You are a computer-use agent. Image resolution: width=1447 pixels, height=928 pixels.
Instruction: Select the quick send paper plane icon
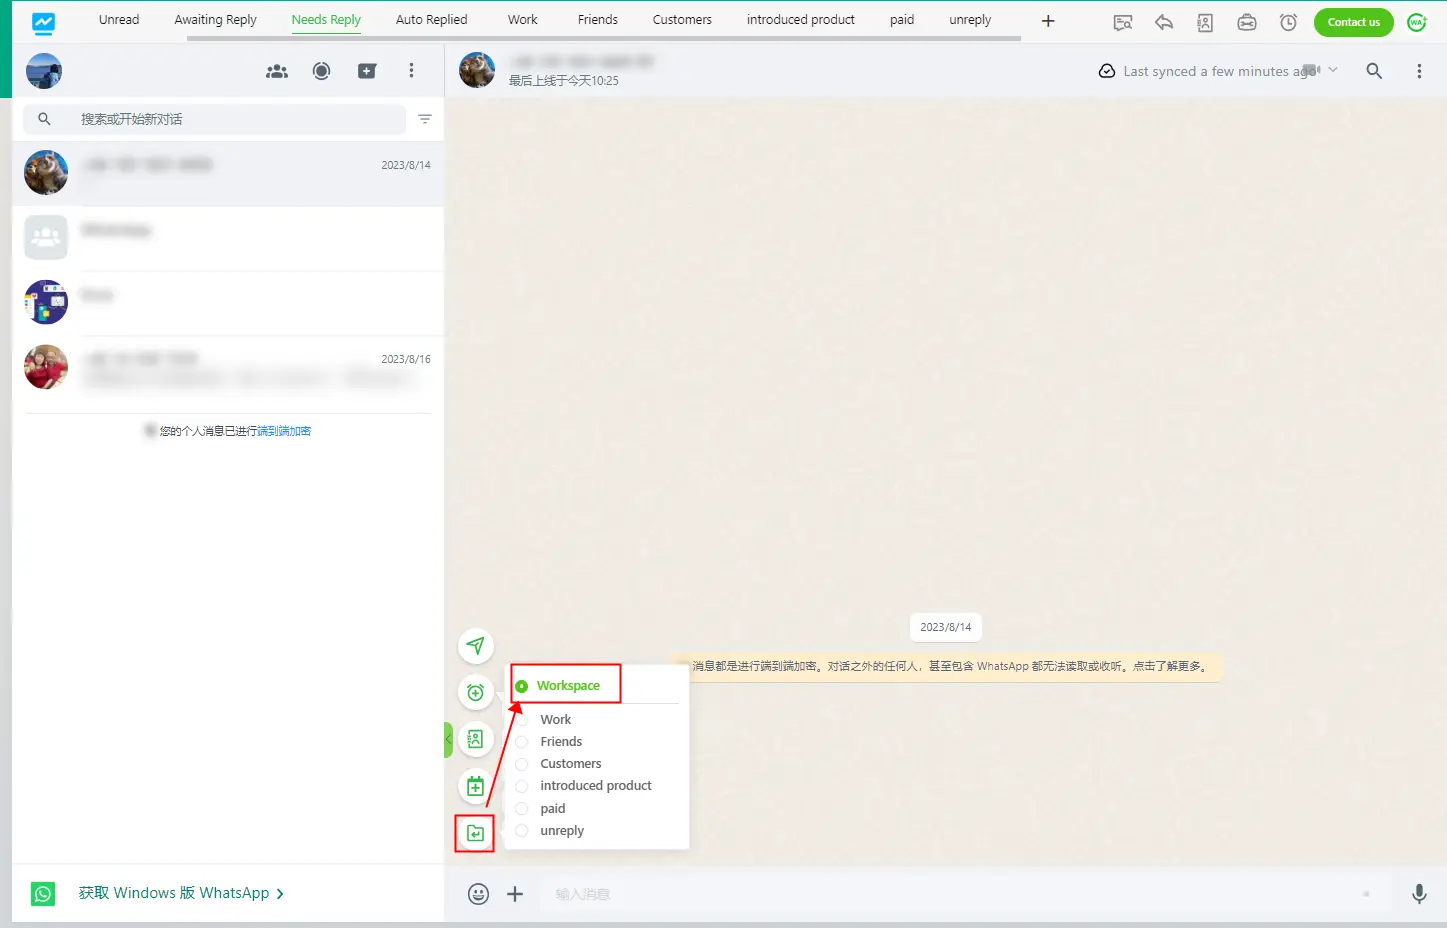476,646
